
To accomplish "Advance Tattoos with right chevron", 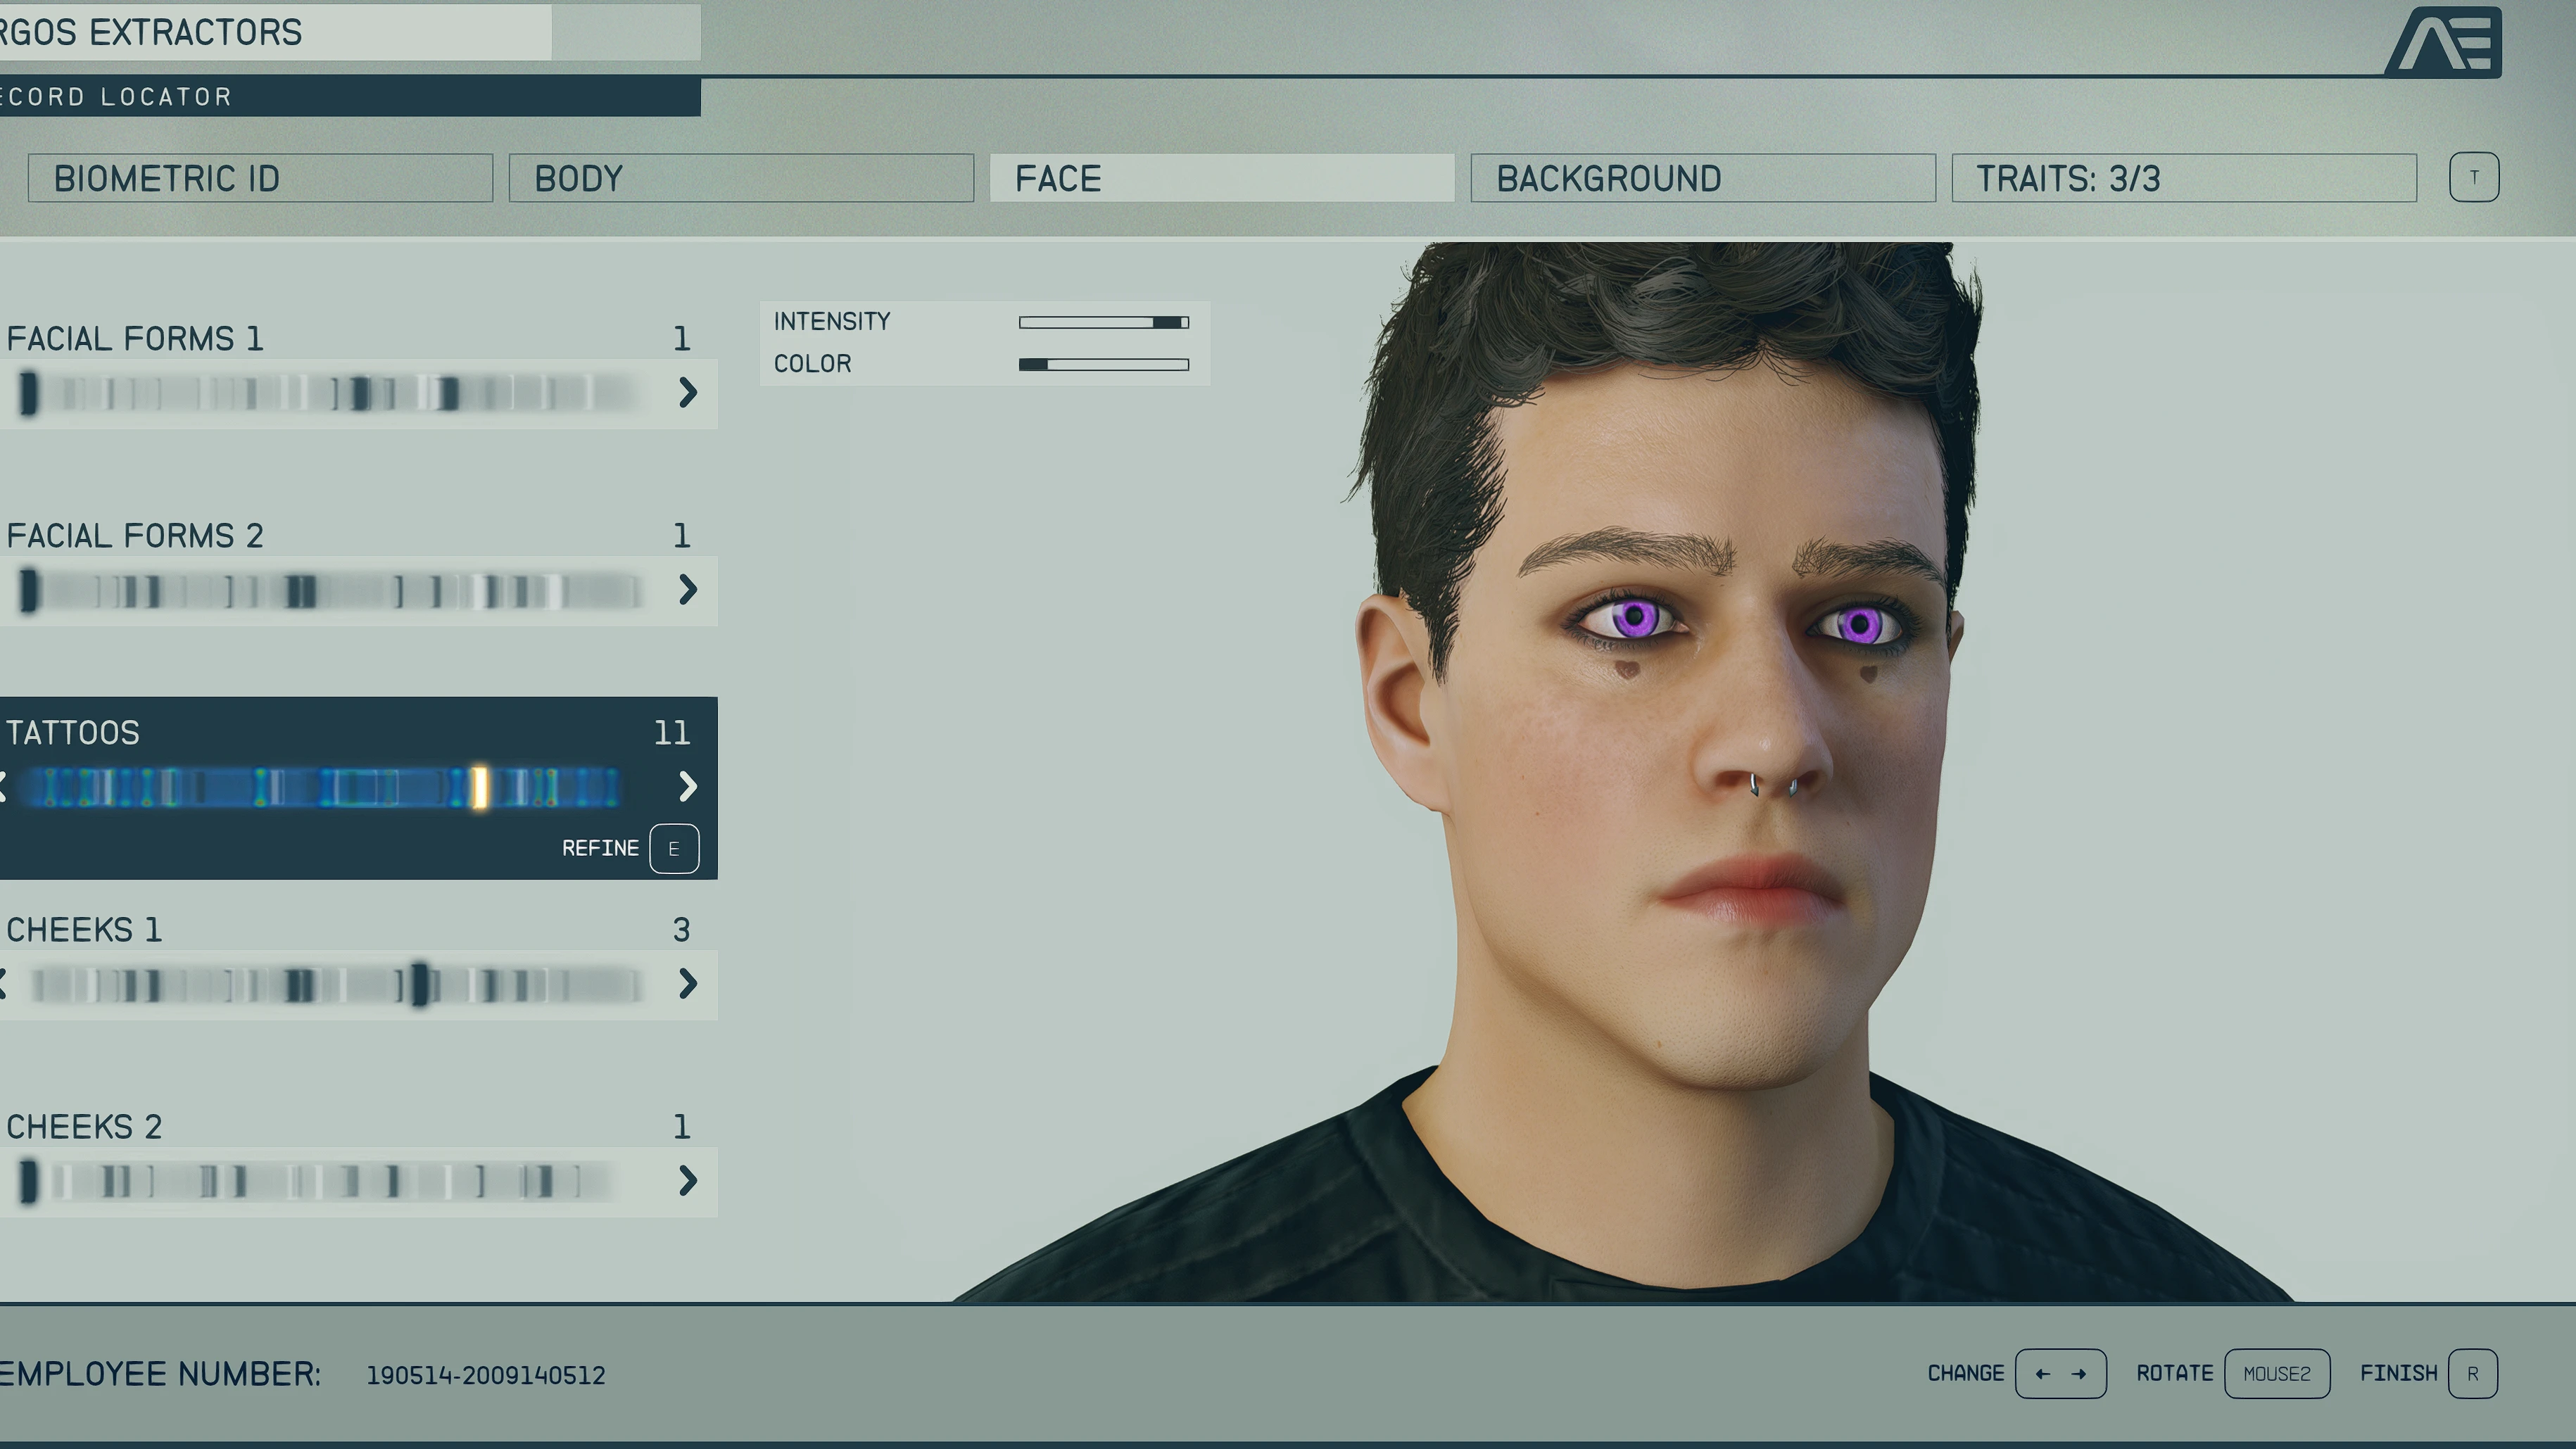I will [x=687, y=786].
